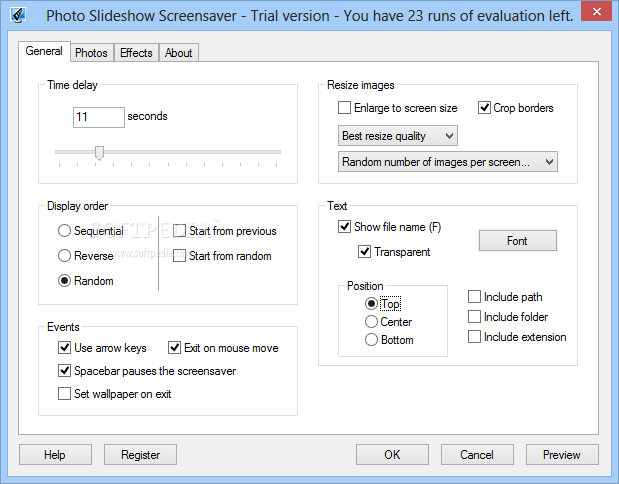Open the About tab

coord(178,53)
